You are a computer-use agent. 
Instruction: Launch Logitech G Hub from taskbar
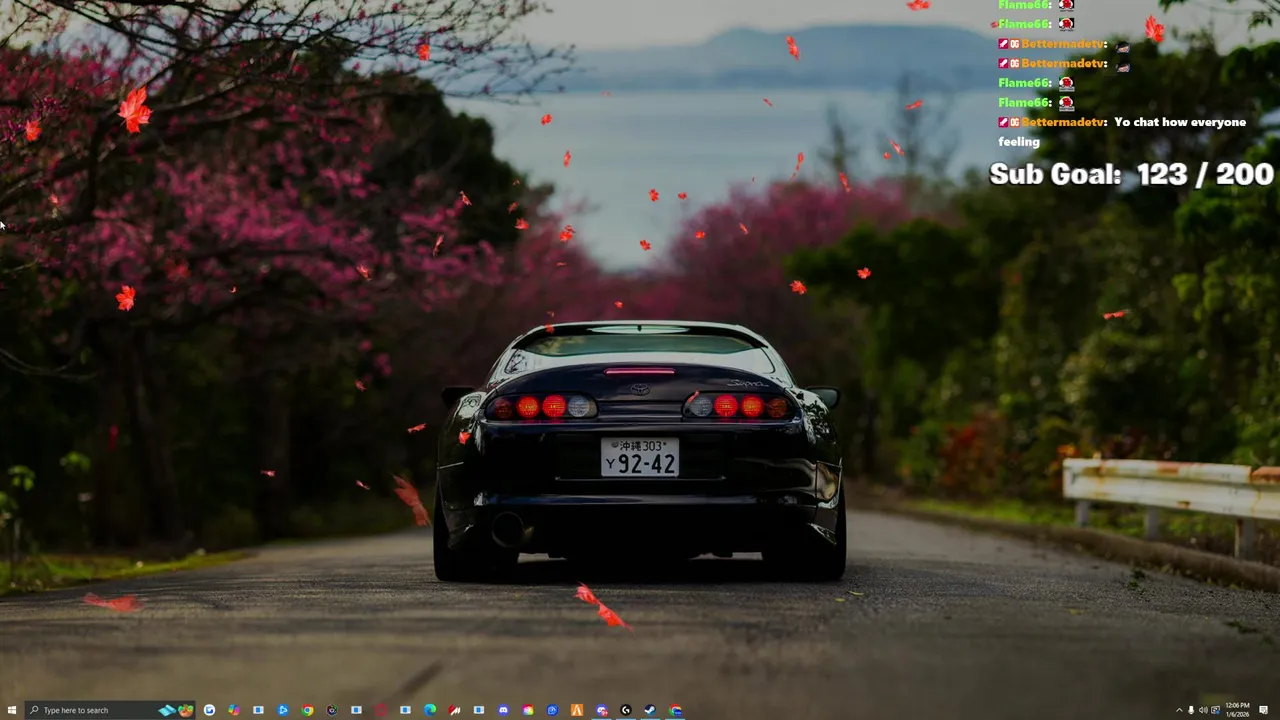[625, 710]
